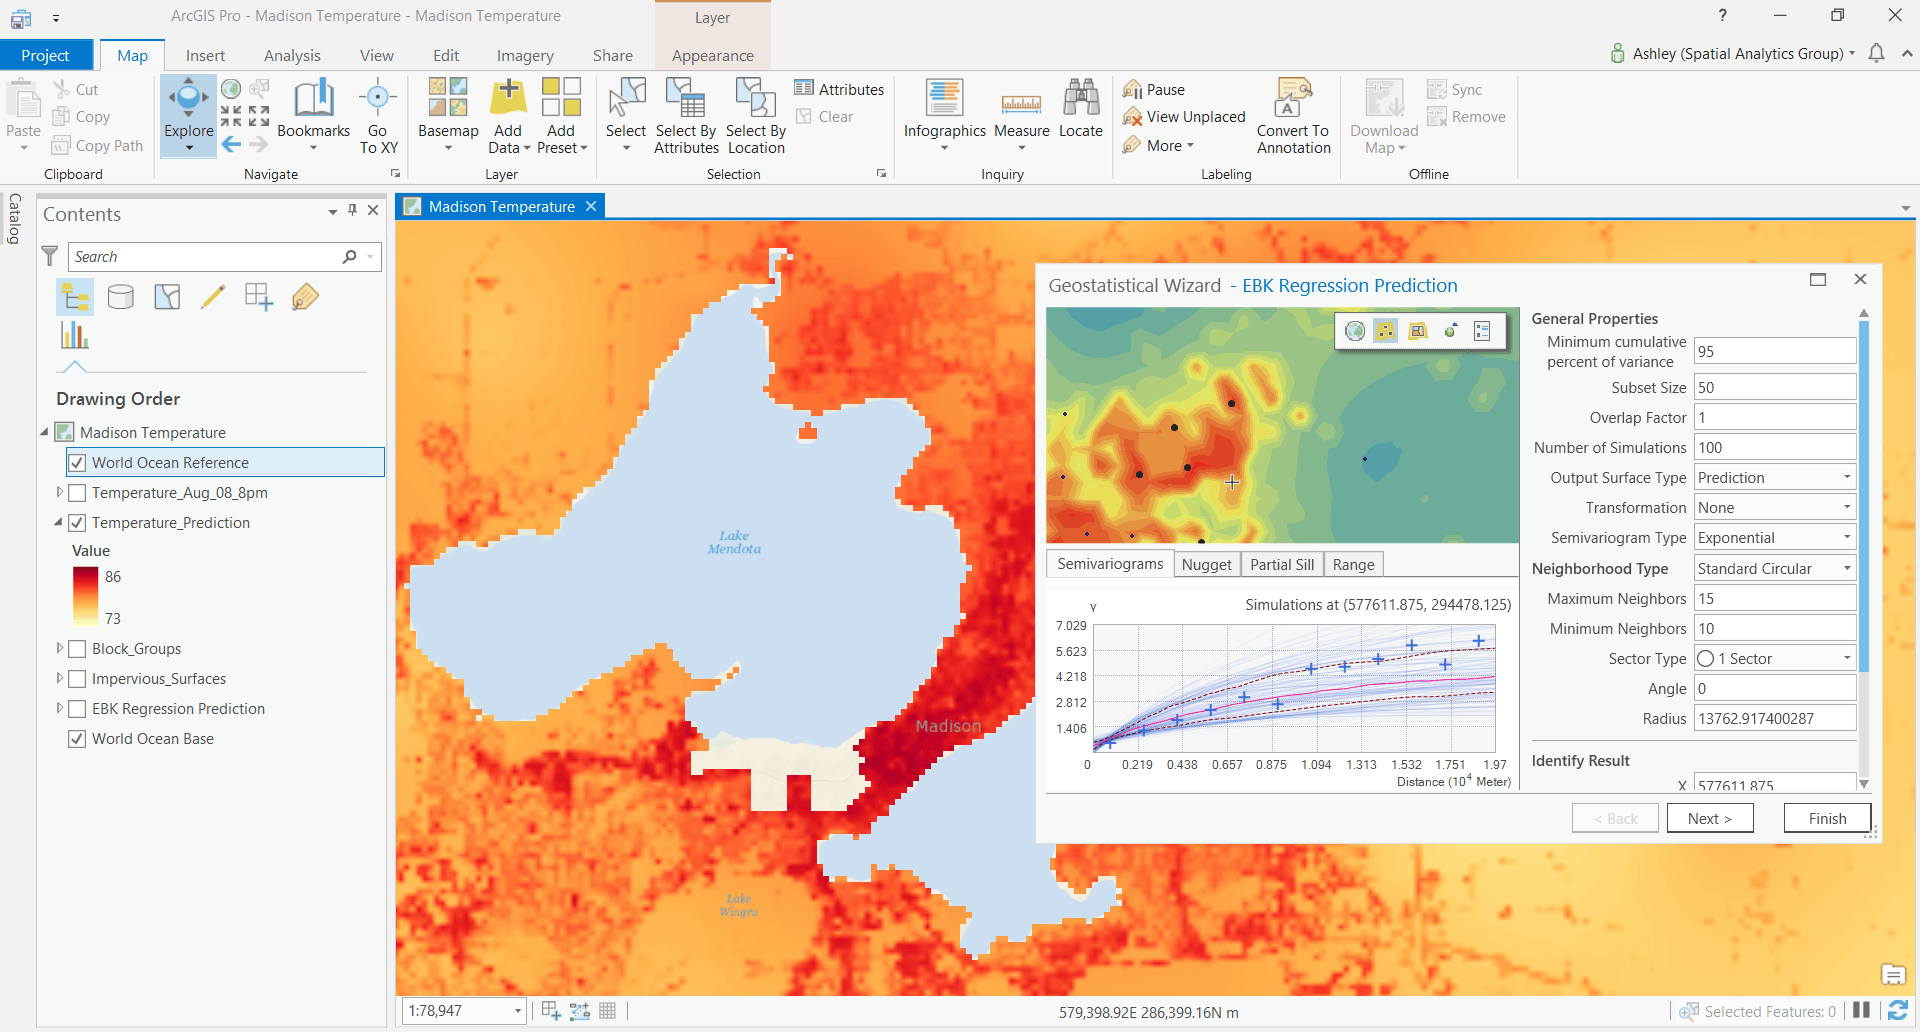The height and width of the screenshot is (1032, 1920).
Task: Select the Partial Sill tab
Action: coord(1282,565)
